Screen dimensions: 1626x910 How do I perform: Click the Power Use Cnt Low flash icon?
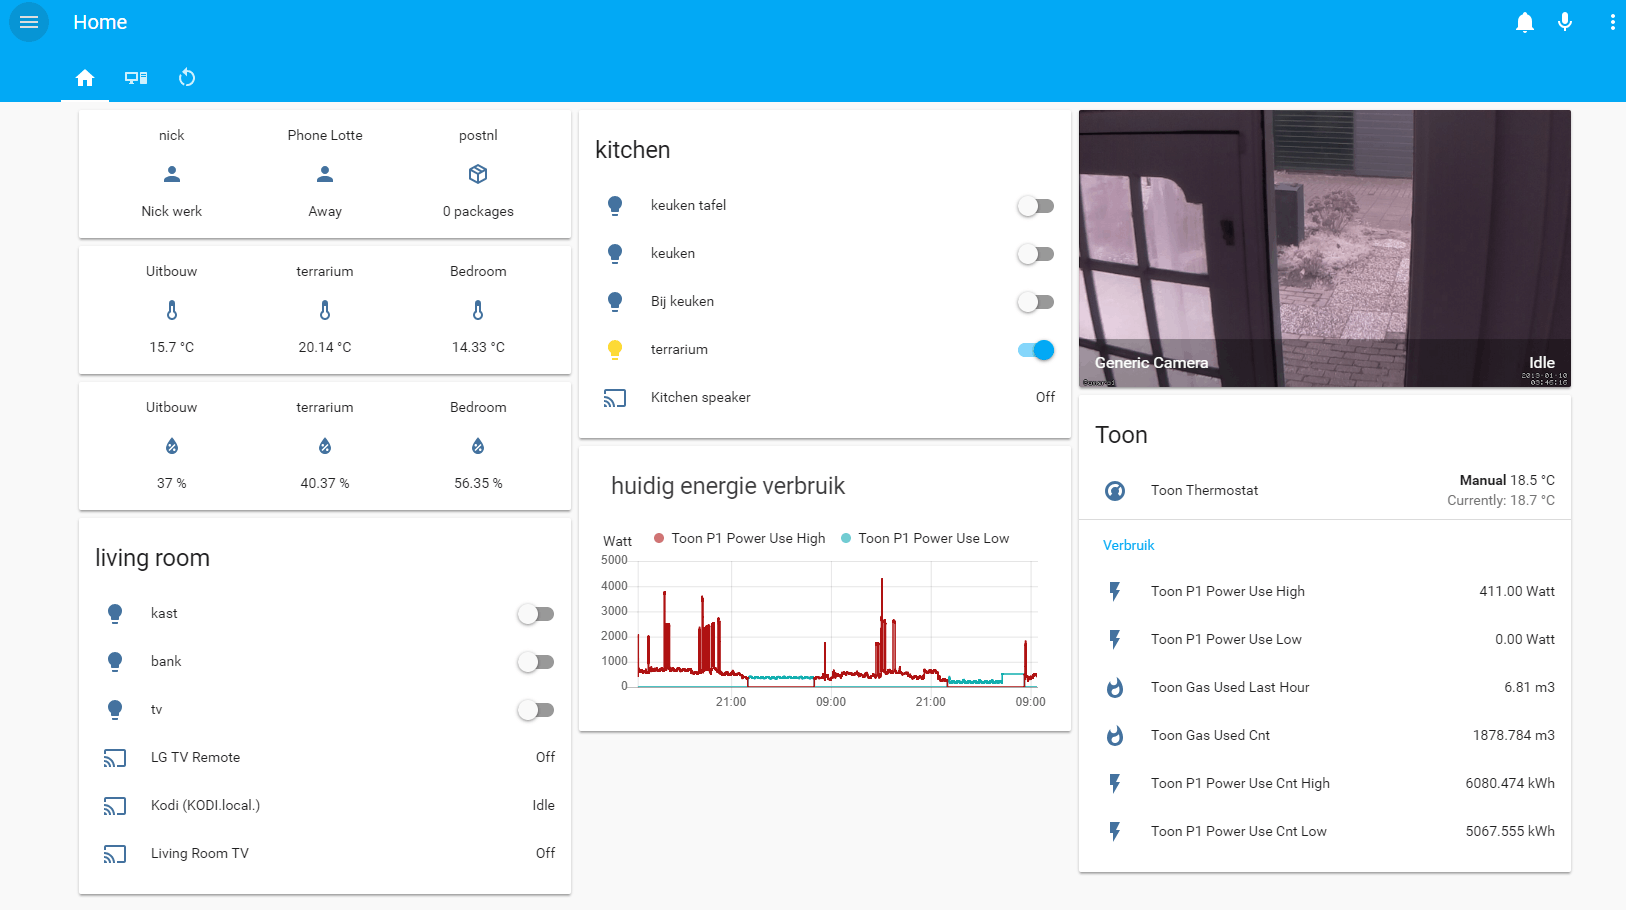point(1115,832)
